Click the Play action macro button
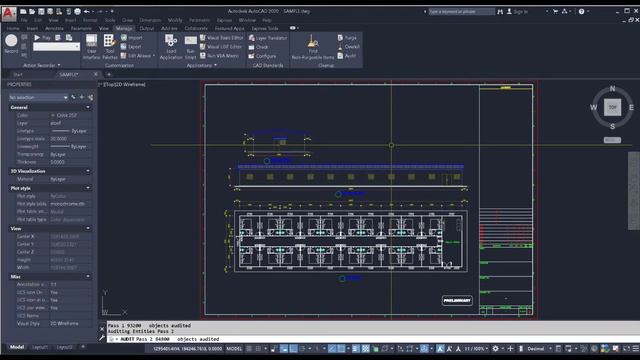Image resolution: width=640 pixels, height=360 pixels. [42, 38]
